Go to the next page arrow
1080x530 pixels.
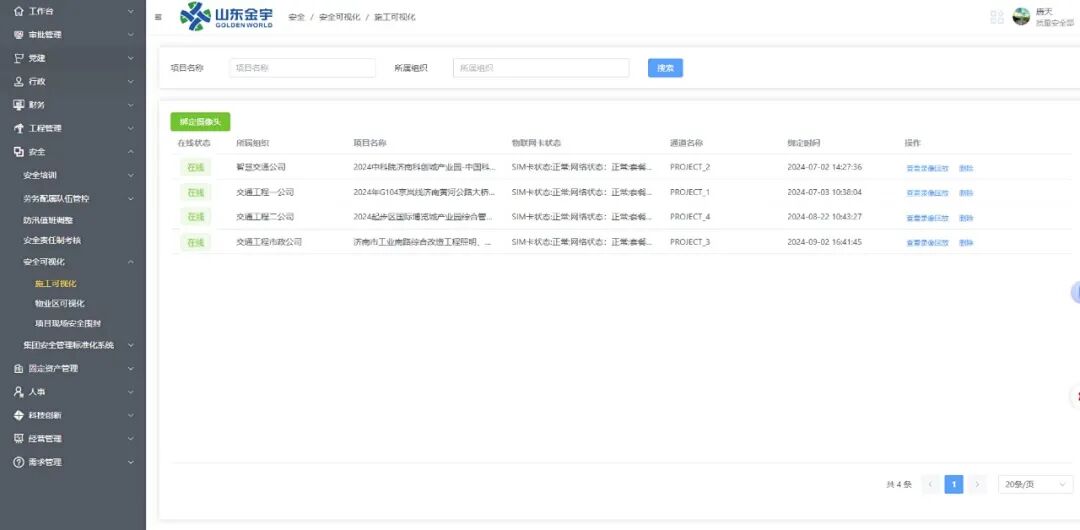coord(977,485)
